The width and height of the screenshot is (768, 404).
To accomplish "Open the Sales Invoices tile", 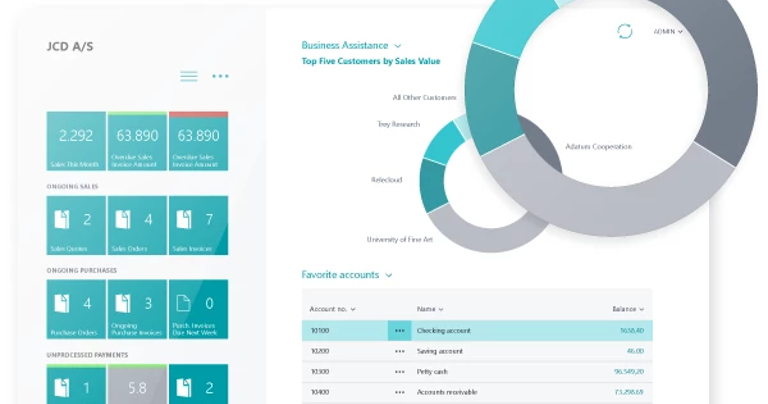I will [198, 225].
